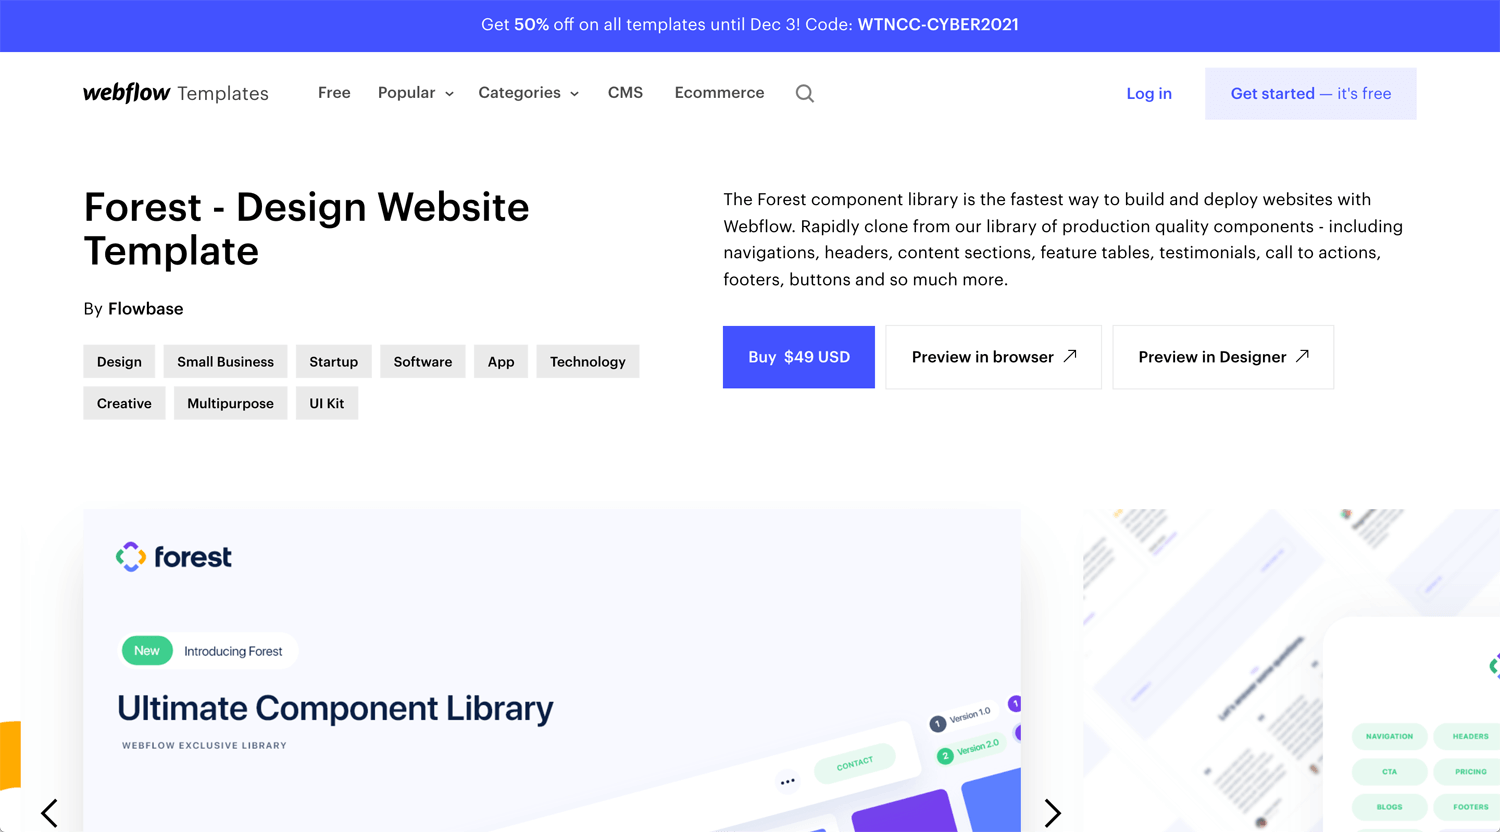Screen dimensions: 1500x832
Task: Expand the Categories dropdown menu
Action: (x=529, y=93)
